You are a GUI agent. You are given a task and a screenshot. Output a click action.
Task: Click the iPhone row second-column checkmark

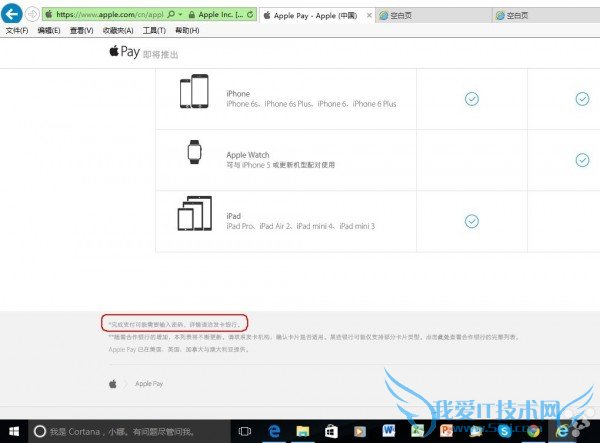[x=582, y=99]
